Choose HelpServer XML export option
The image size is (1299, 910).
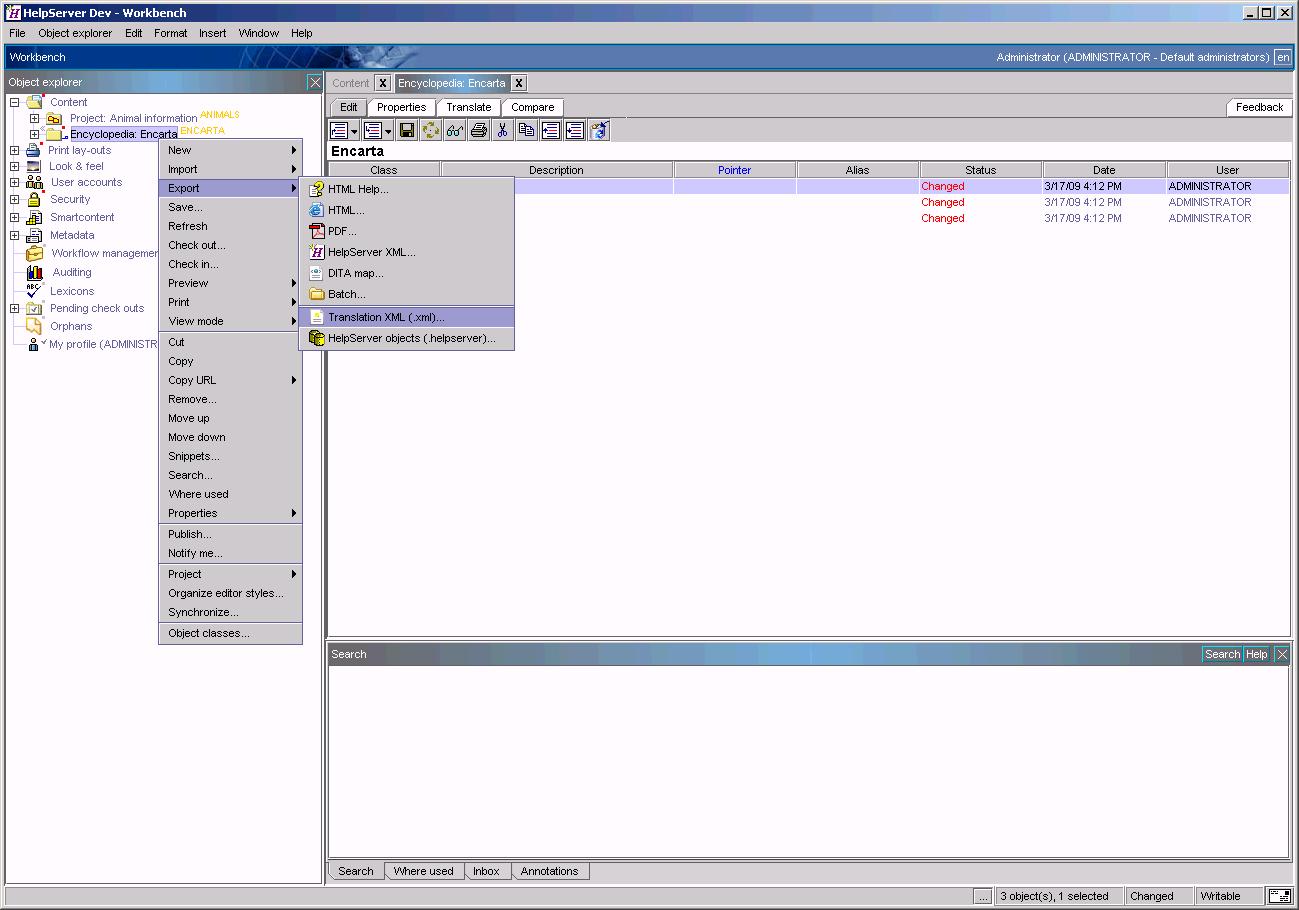coord(407,252)
